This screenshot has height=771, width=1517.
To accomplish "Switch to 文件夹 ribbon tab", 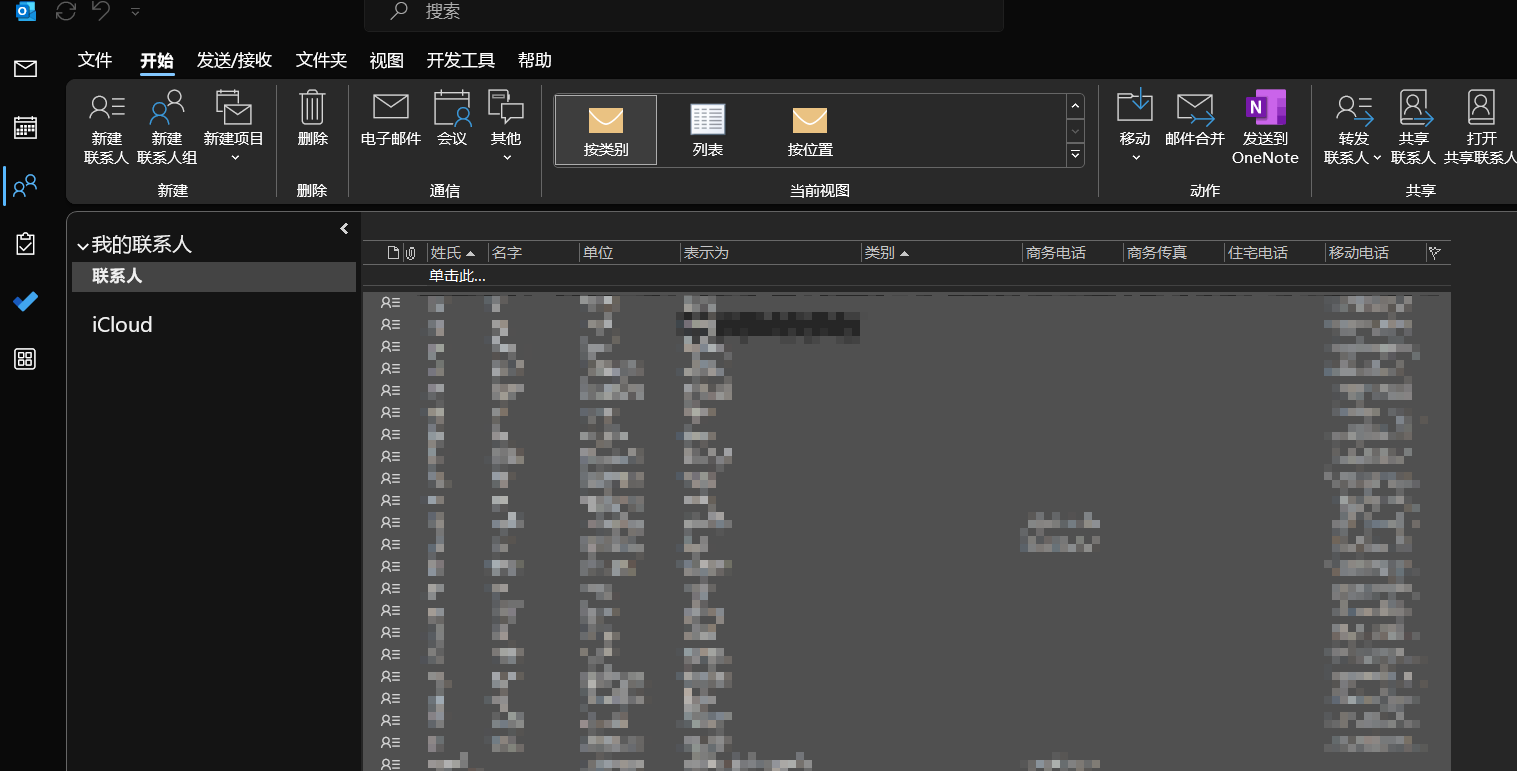I will pyautogui.click(x=321, y=60).
